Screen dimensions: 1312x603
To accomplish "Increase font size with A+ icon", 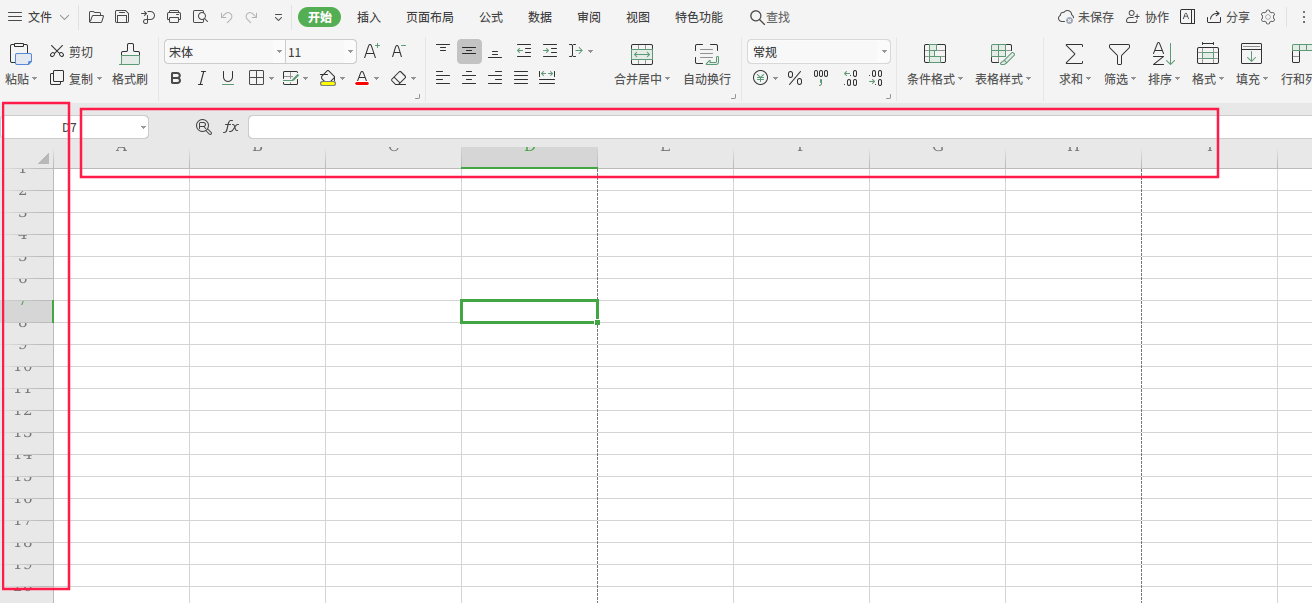I will tap(372, 52).
